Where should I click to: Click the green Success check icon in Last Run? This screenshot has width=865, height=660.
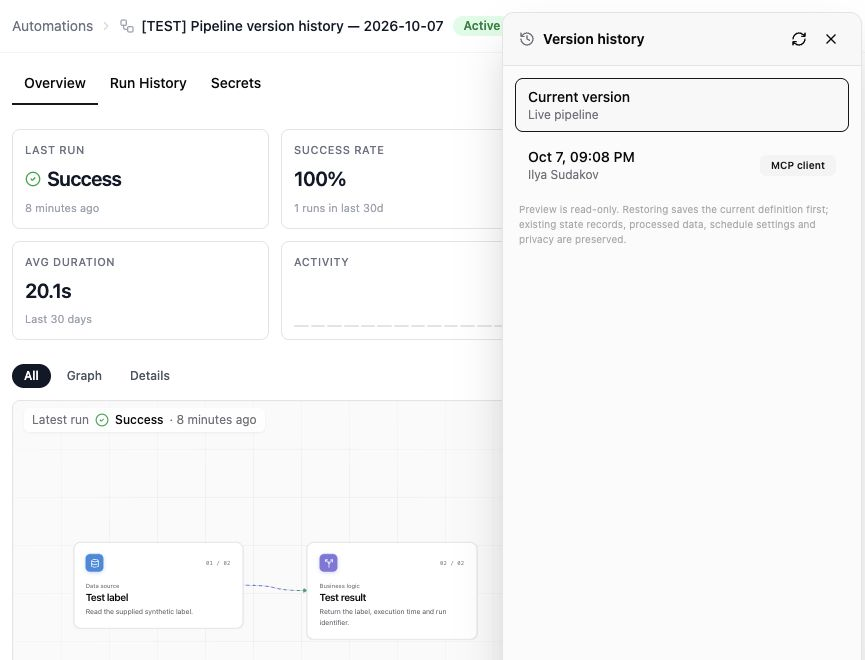pyautogui.click(x=33, y=179)
